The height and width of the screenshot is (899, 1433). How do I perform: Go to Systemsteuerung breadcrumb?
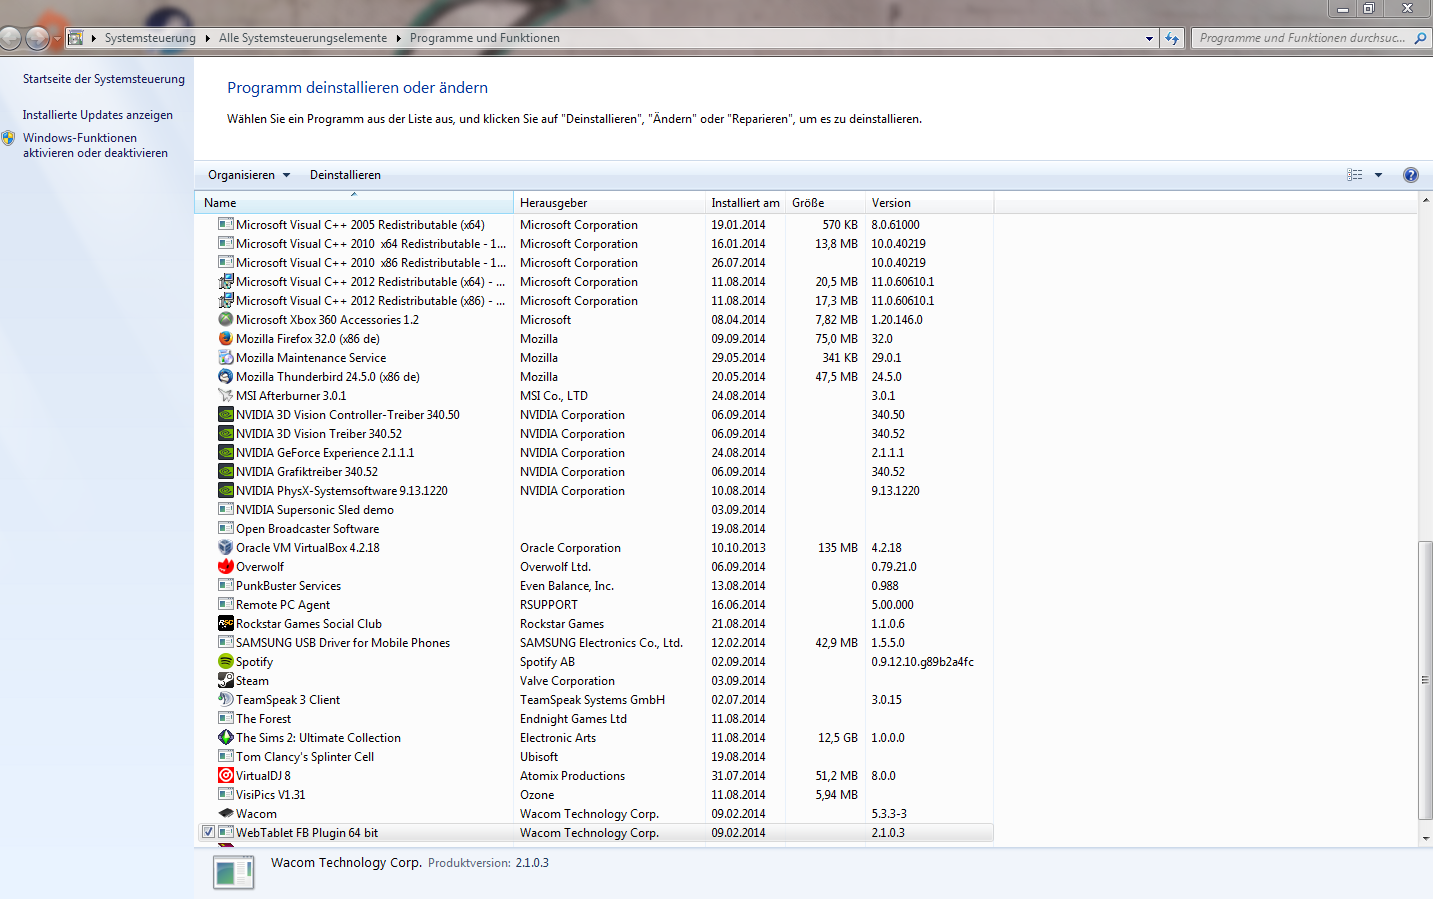pos(150,38)
